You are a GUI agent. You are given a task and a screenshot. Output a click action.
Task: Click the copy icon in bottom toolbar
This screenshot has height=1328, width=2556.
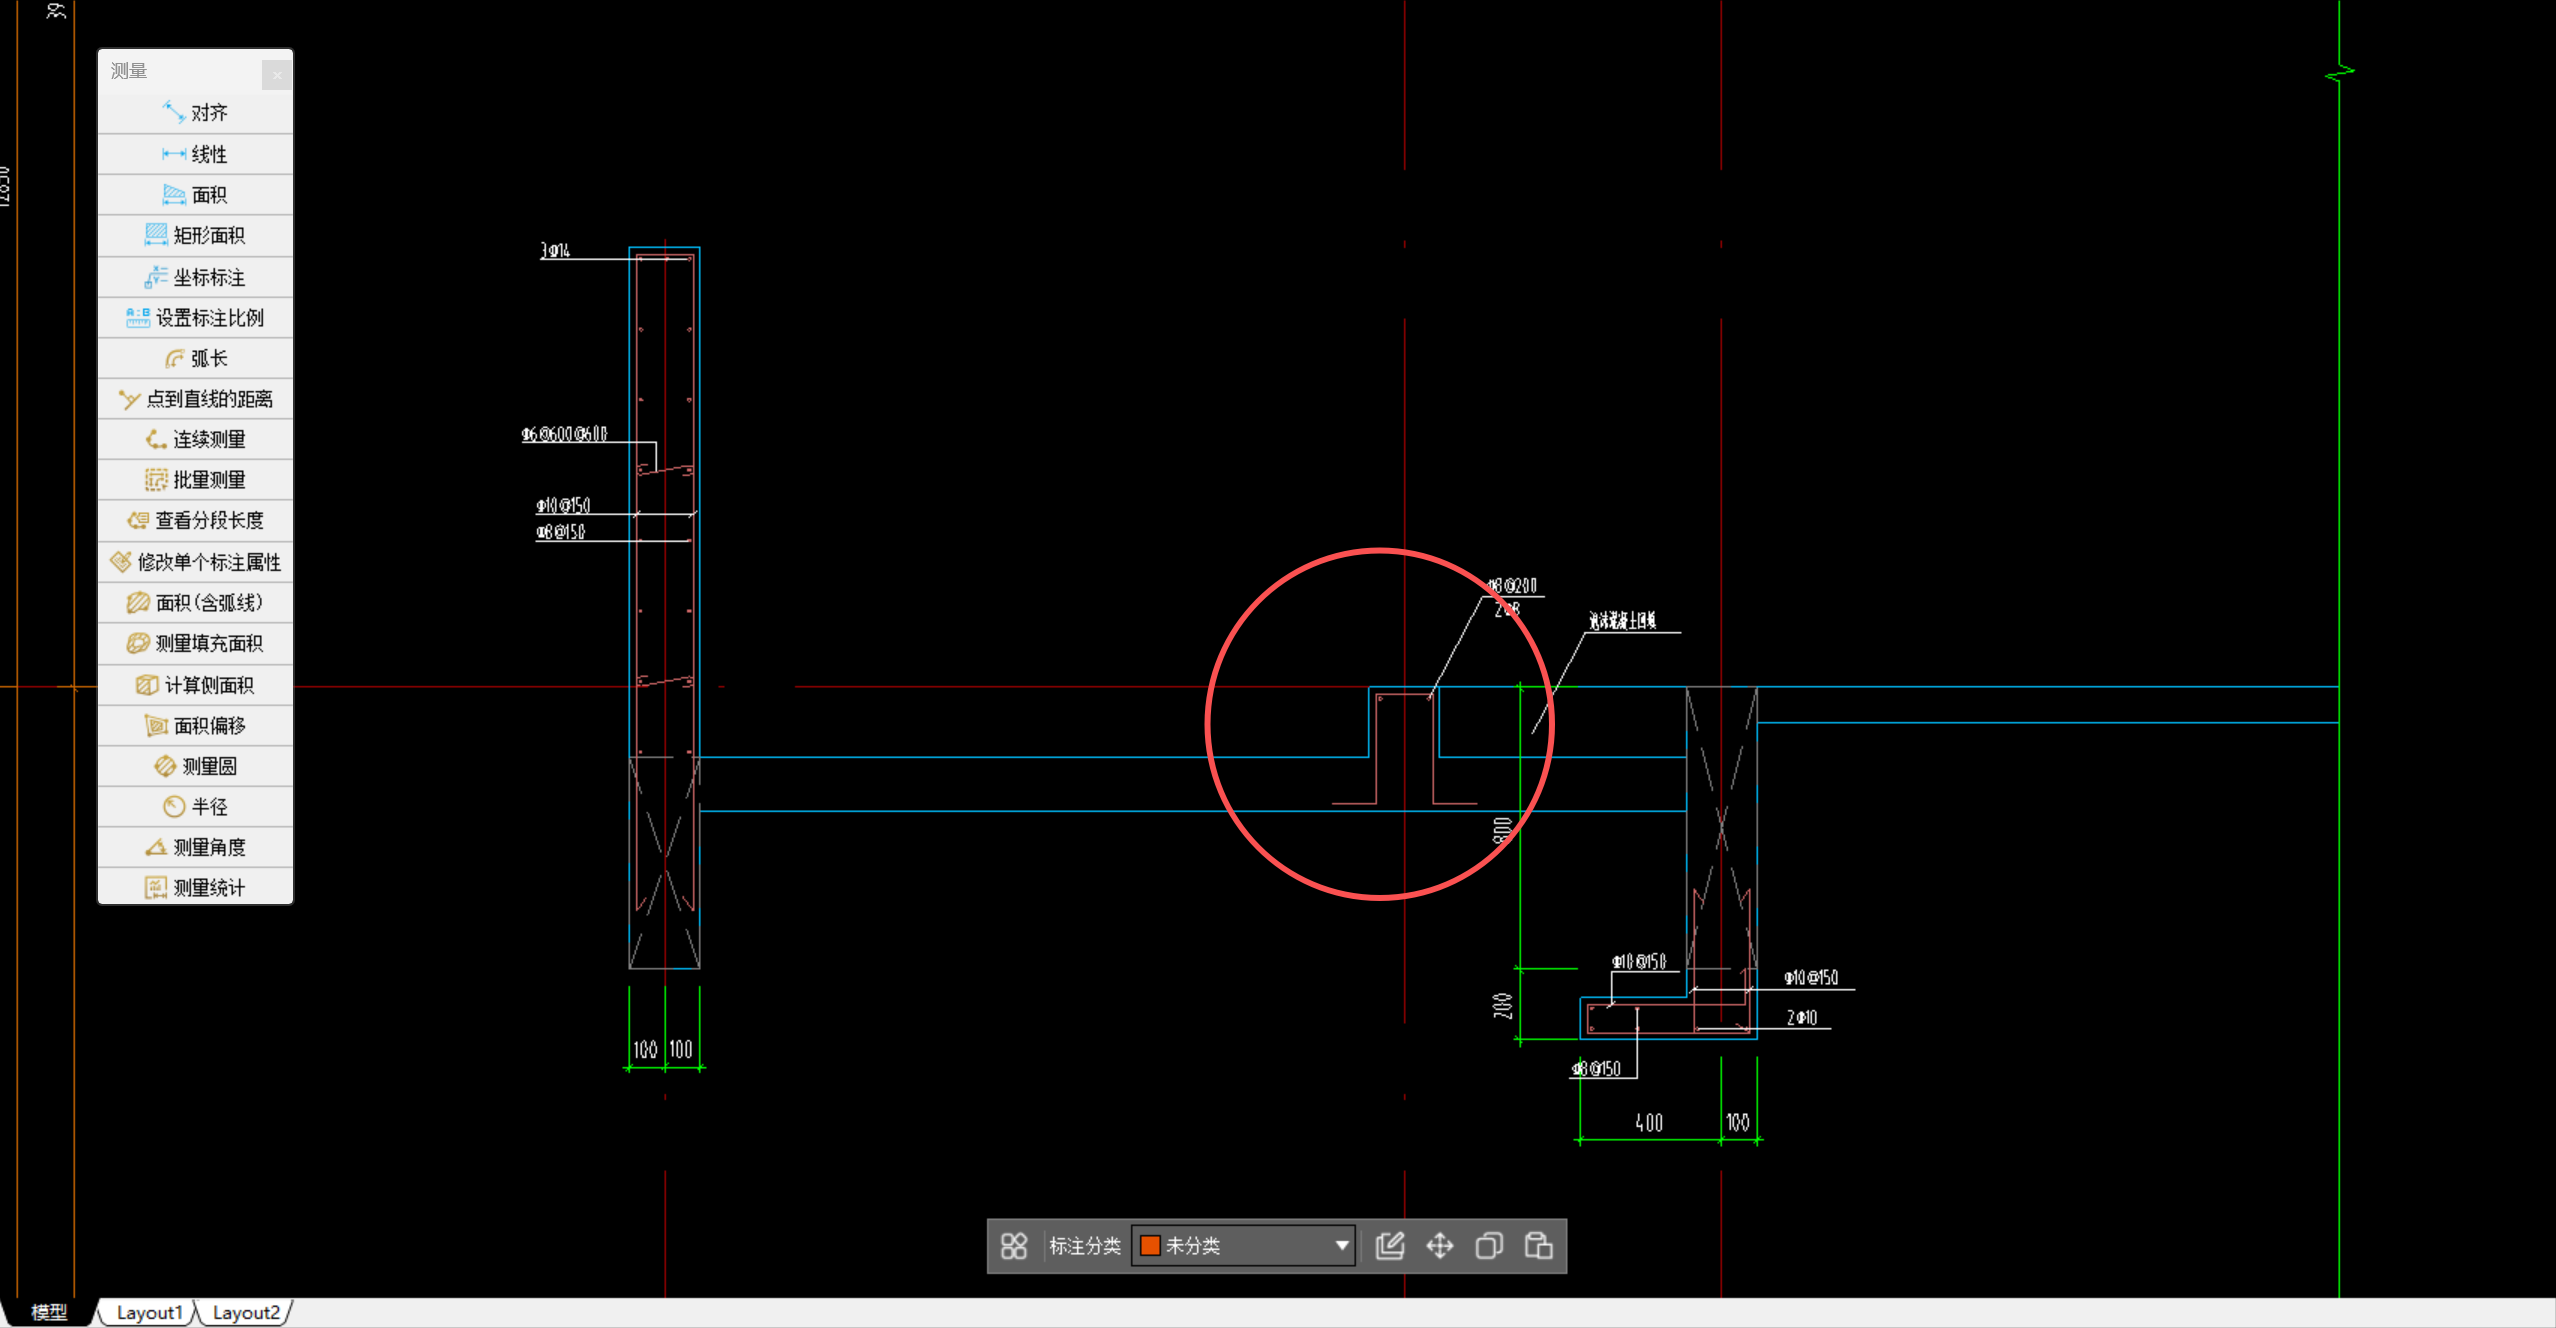coord(1489,1245)
